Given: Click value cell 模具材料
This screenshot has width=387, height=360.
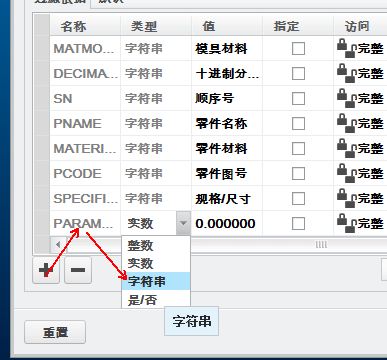Looking at the screenshot, I should coord(227,49).
